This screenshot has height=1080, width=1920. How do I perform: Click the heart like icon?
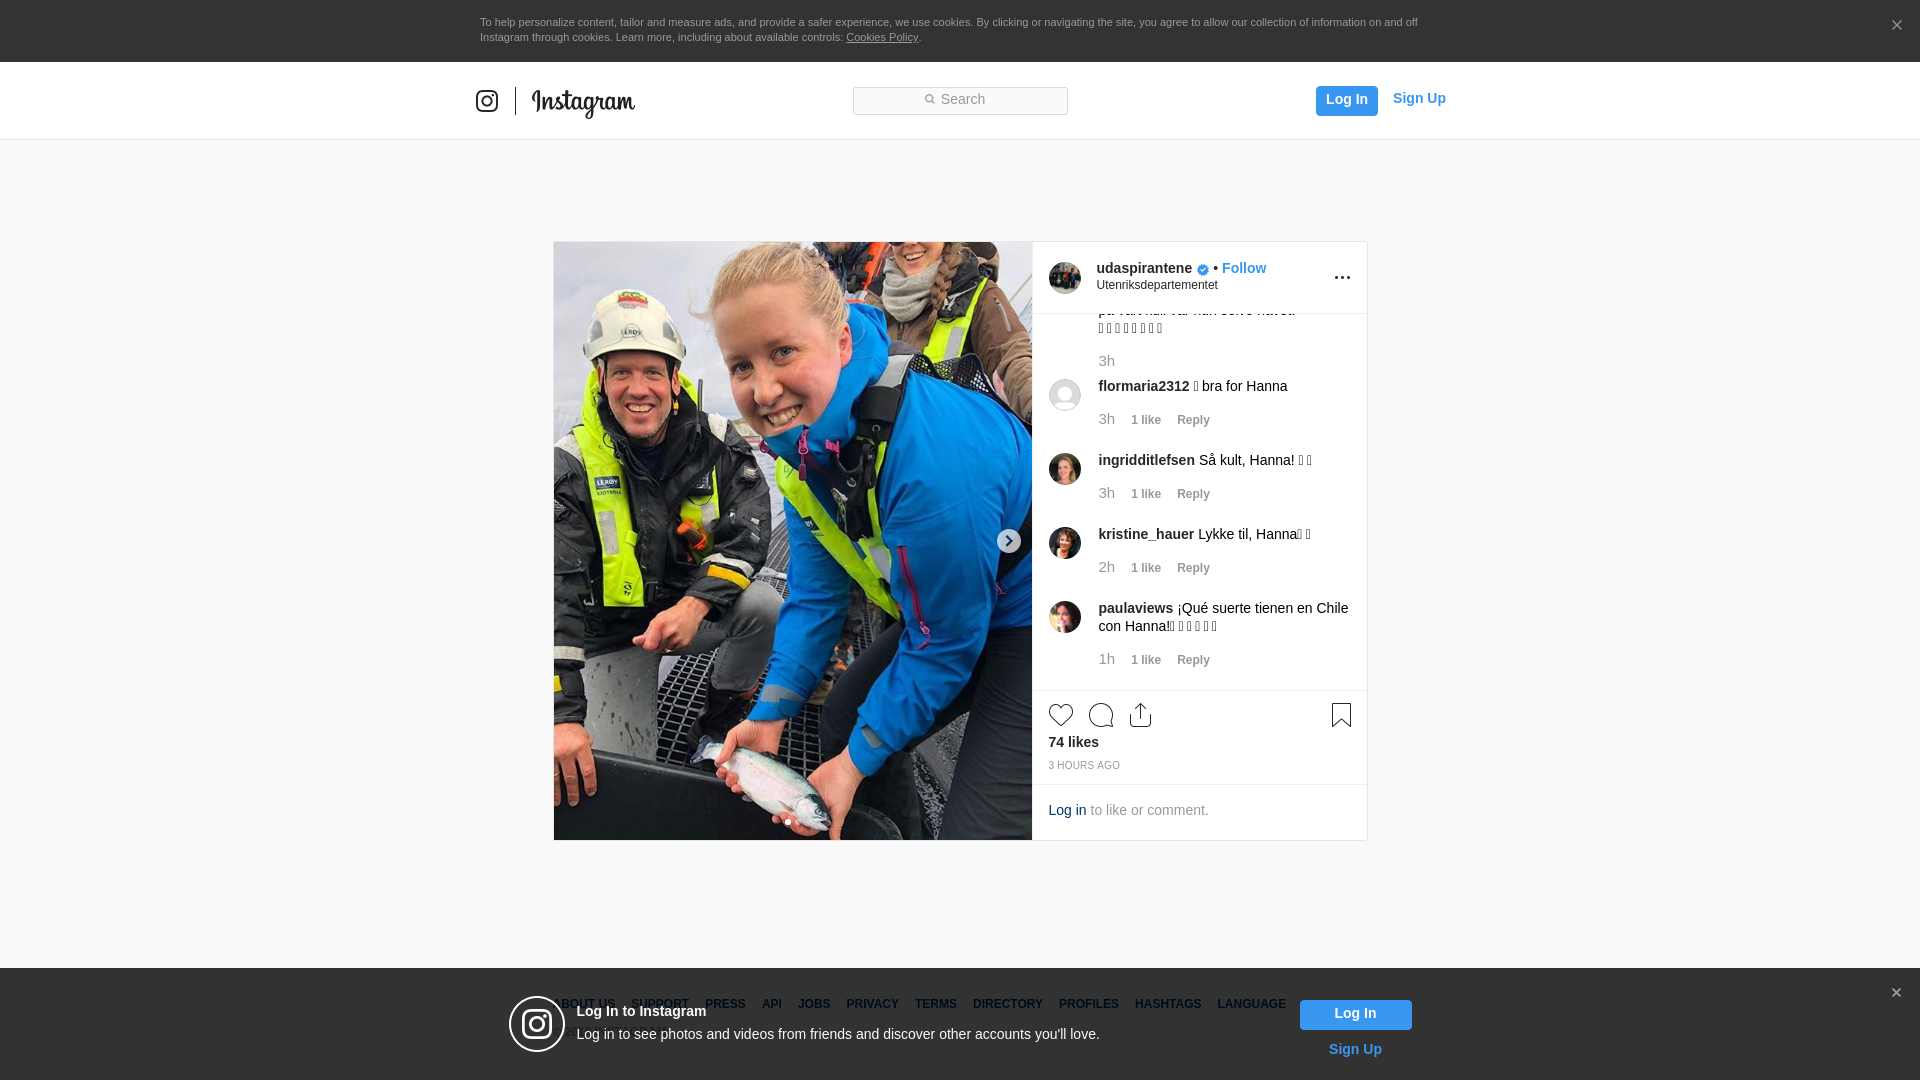coord(1060,715)
